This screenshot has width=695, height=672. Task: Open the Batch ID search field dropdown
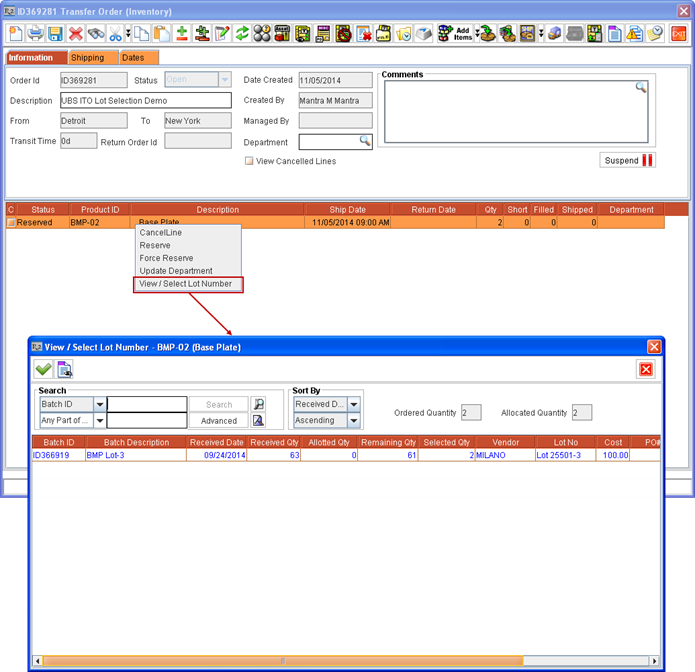tap(100, 404)
